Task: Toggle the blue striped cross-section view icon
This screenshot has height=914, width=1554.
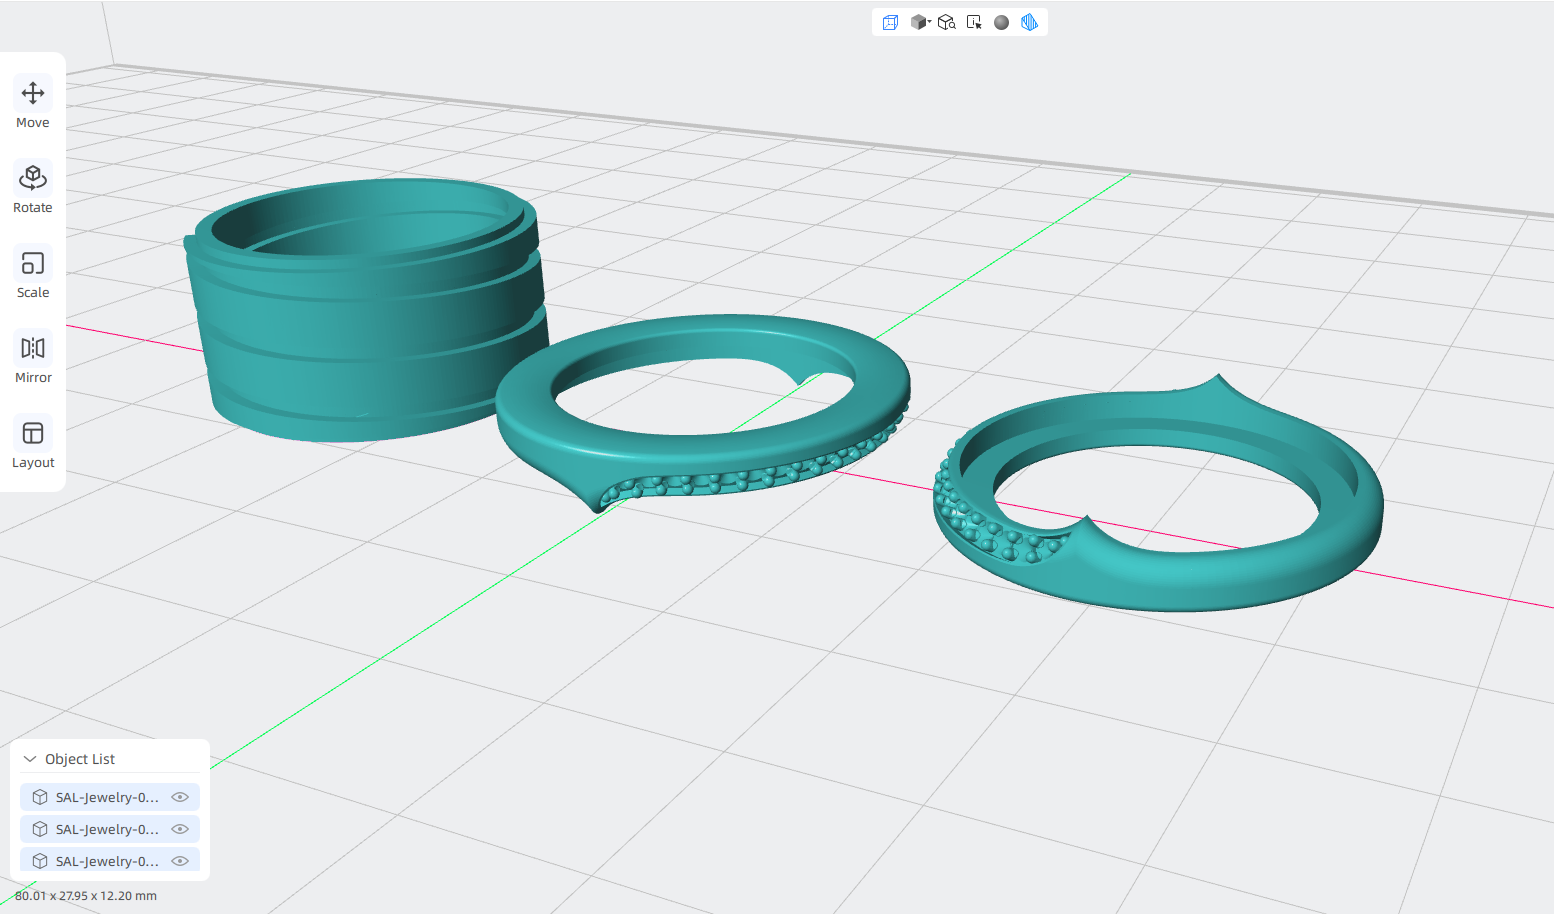Action: click(x=1029, y=22)
